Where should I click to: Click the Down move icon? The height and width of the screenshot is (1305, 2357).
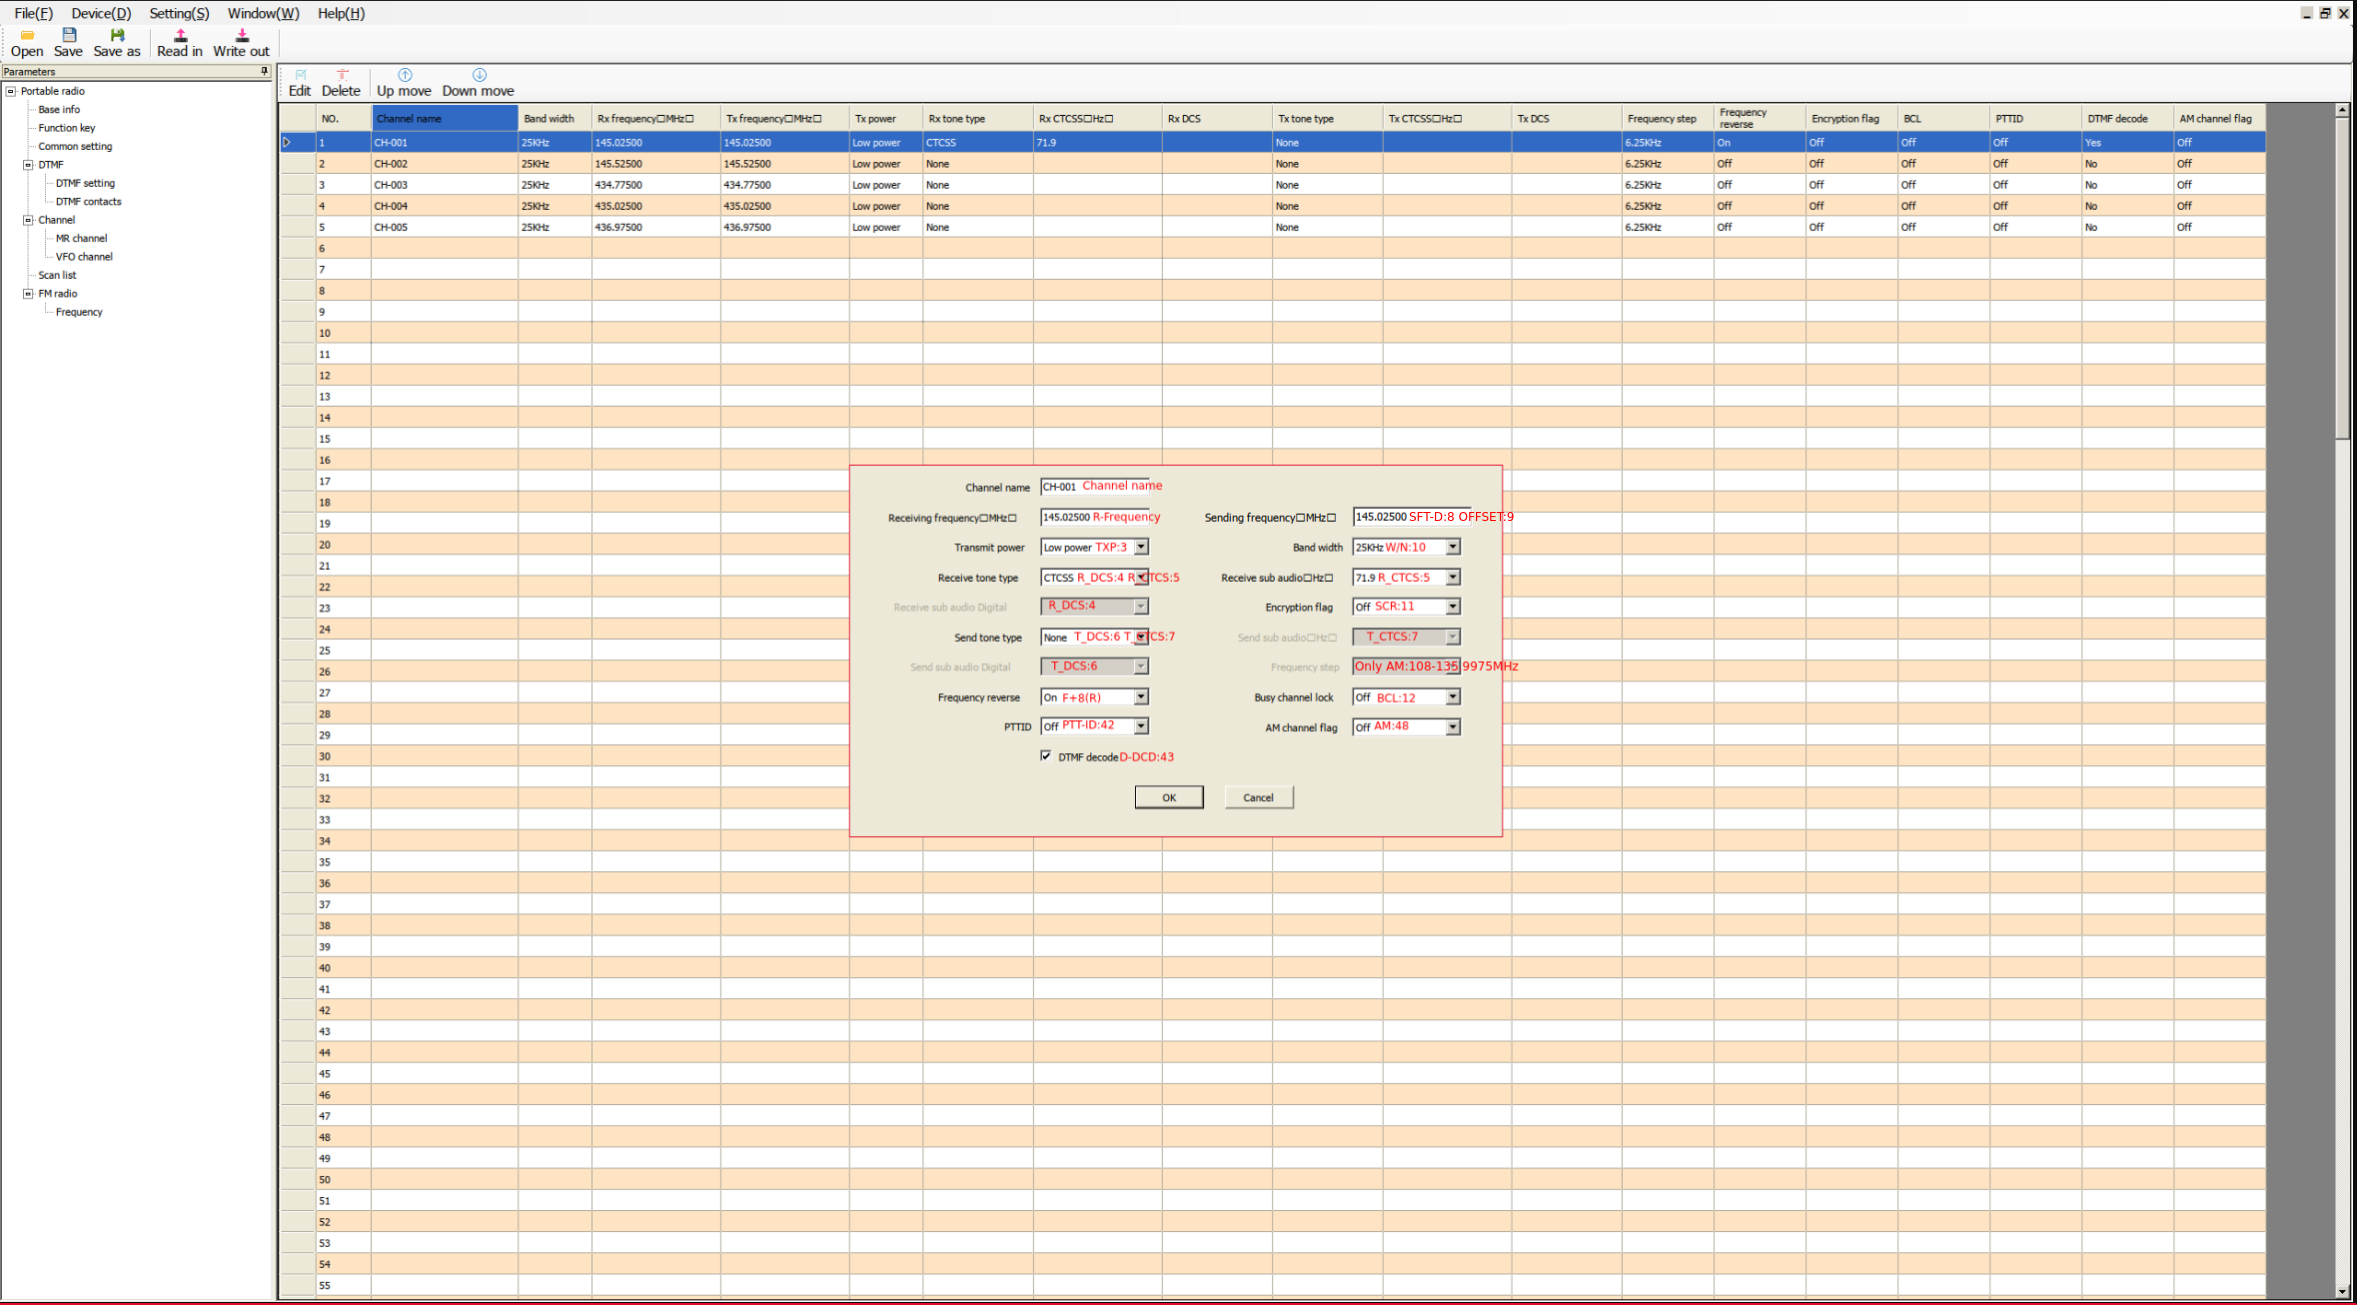coord(478,76)
